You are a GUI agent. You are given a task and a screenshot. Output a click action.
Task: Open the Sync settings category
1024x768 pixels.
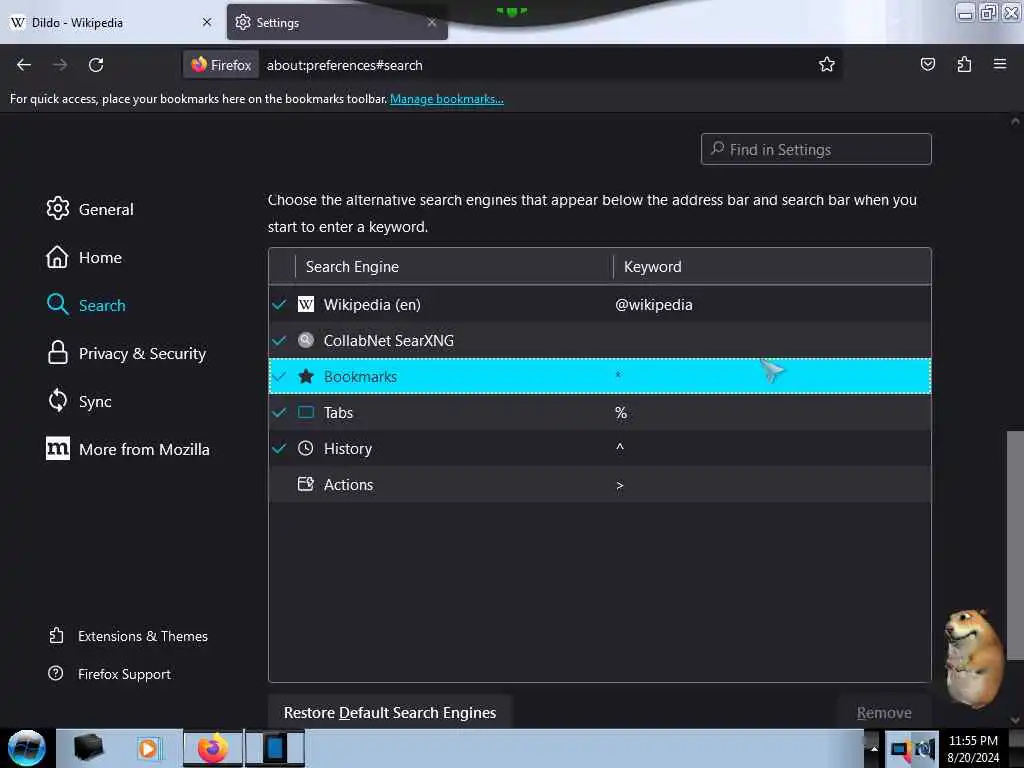(95, 402)
